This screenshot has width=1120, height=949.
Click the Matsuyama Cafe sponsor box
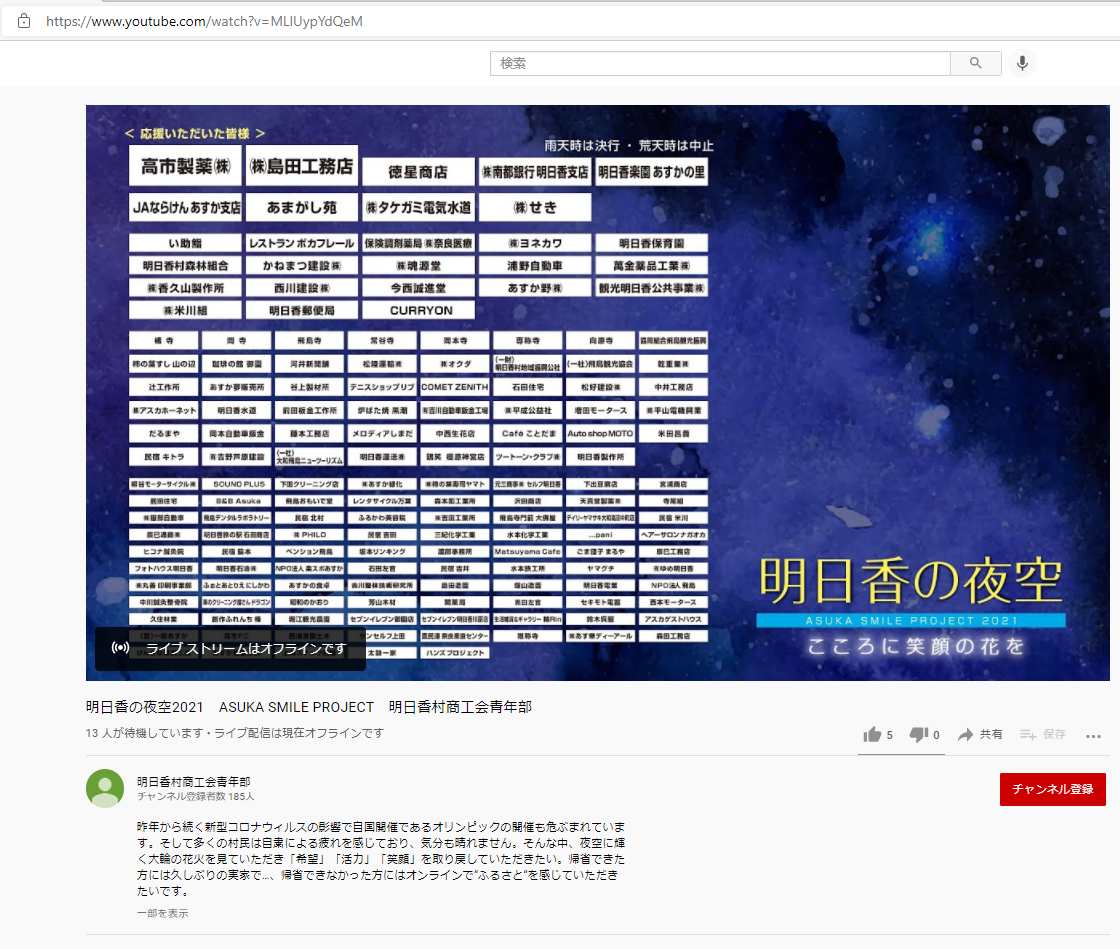(x=528, y=551)
